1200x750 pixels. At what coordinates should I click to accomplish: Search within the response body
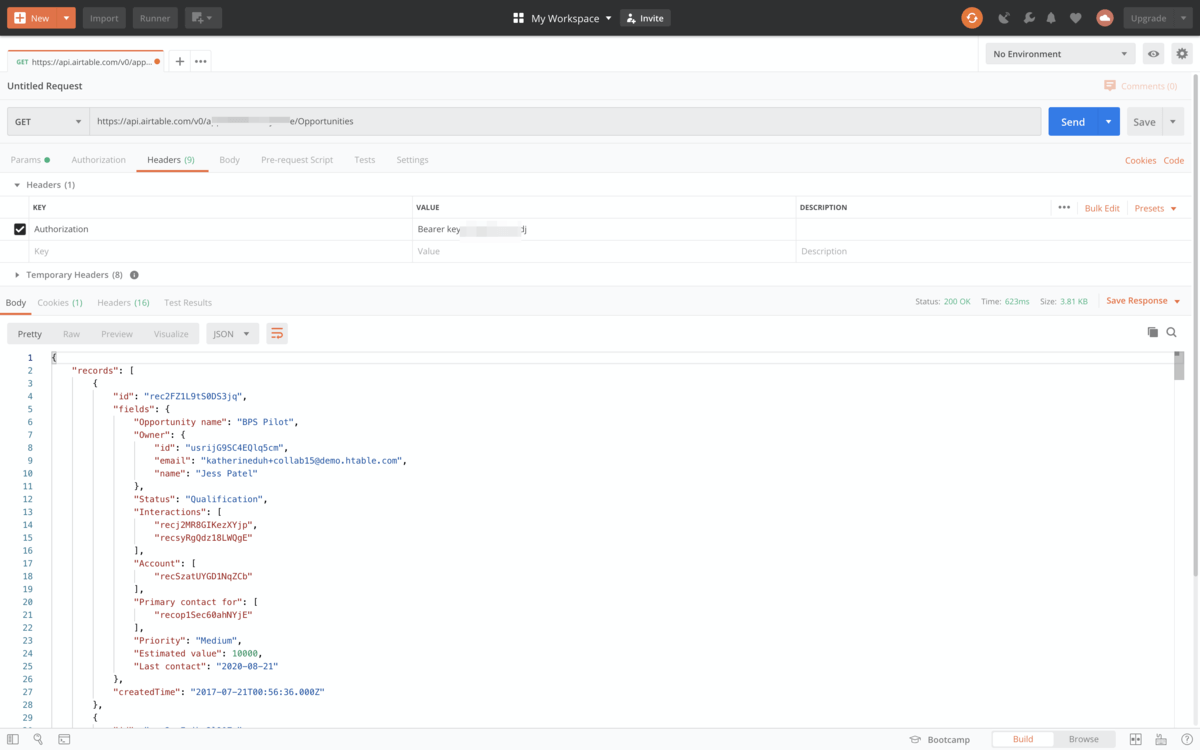[x=1172, y=332]
